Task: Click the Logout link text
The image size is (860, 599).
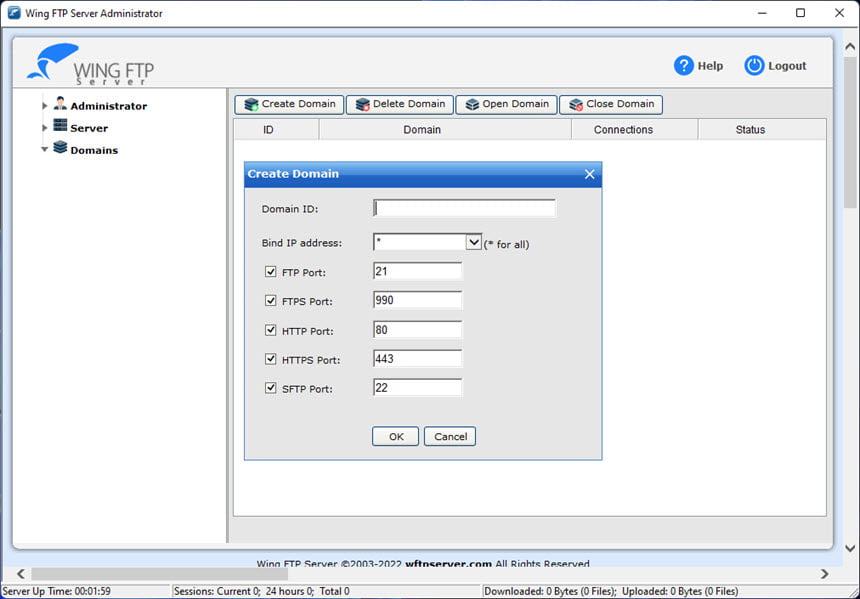Action: pyautogui.click(x=787, y=66)
